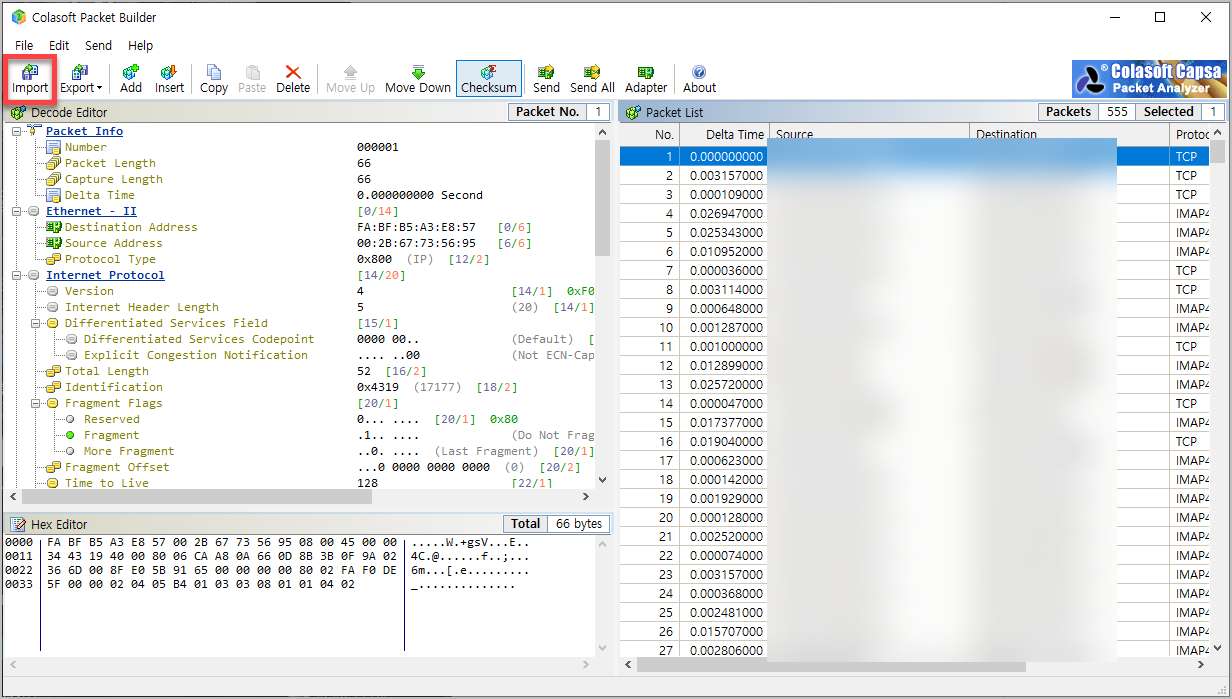Open the Edit menu
The width and height of the screenshot is (1232, 699).
click(x=59, y=45)
